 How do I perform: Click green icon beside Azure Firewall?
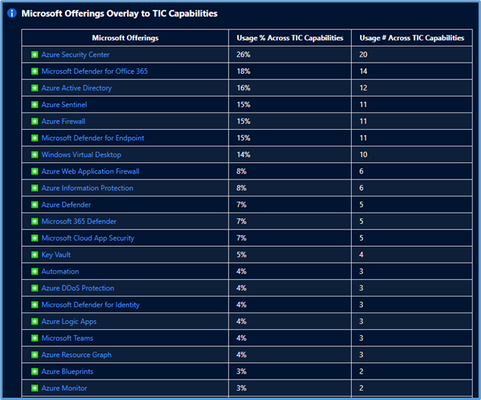34,121
